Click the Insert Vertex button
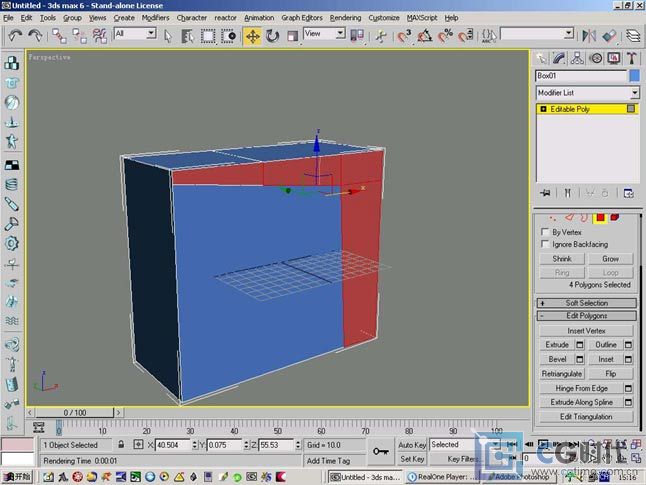Screen dimensions: 646x485 point(586,330)
